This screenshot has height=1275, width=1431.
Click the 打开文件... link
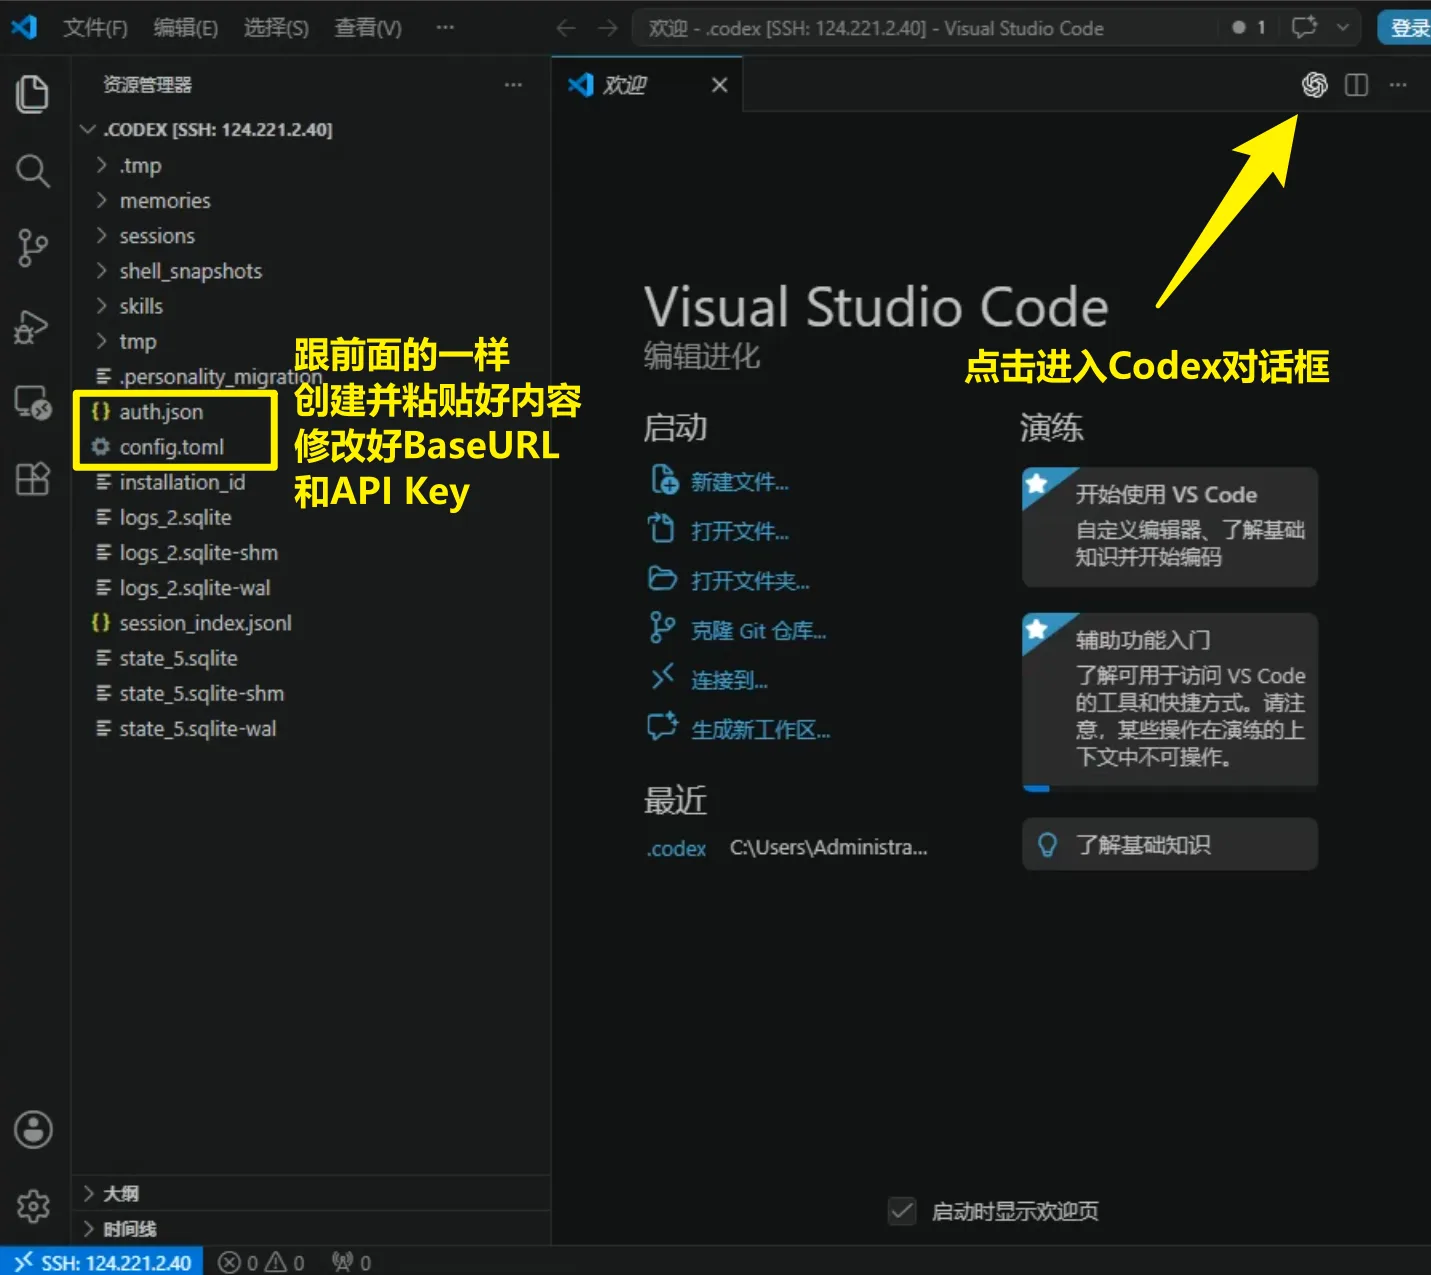739,531
